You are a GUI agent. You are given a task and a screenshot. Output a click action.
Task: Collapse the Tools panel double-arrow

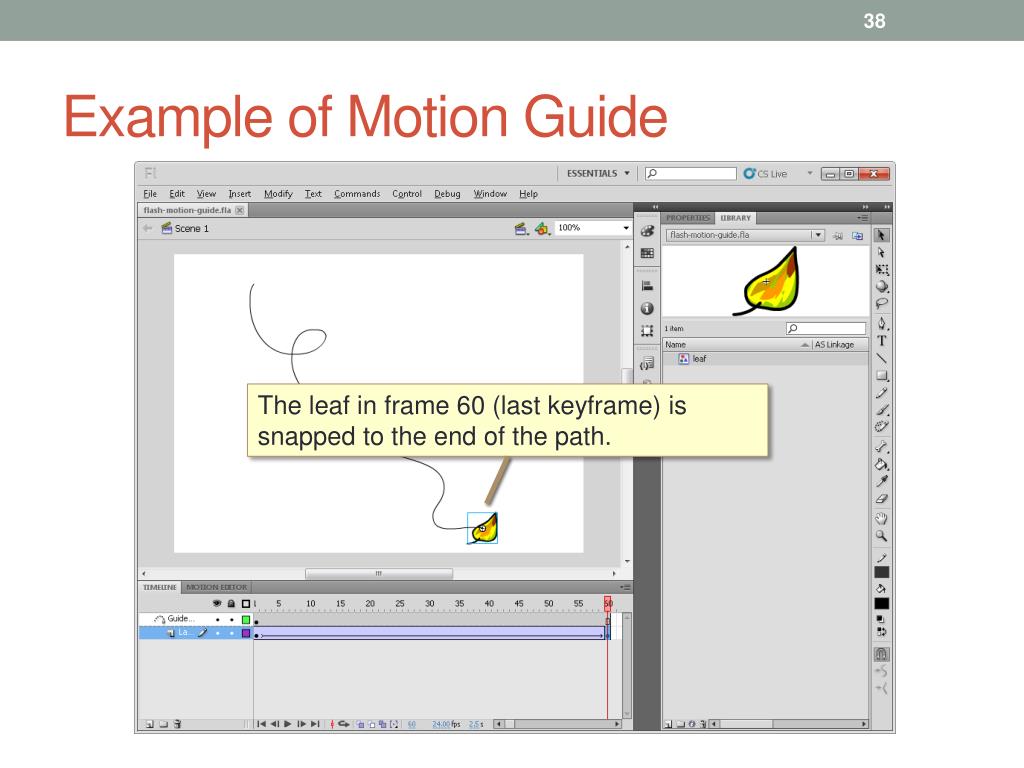click(x=887, y=207)
